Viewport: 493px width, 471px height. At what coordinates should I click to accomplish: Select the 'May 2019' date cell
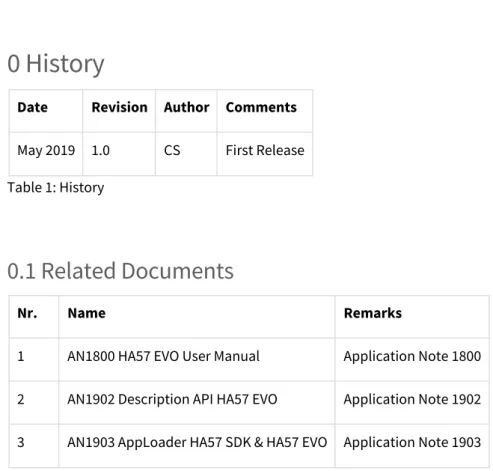pos(46,151)
